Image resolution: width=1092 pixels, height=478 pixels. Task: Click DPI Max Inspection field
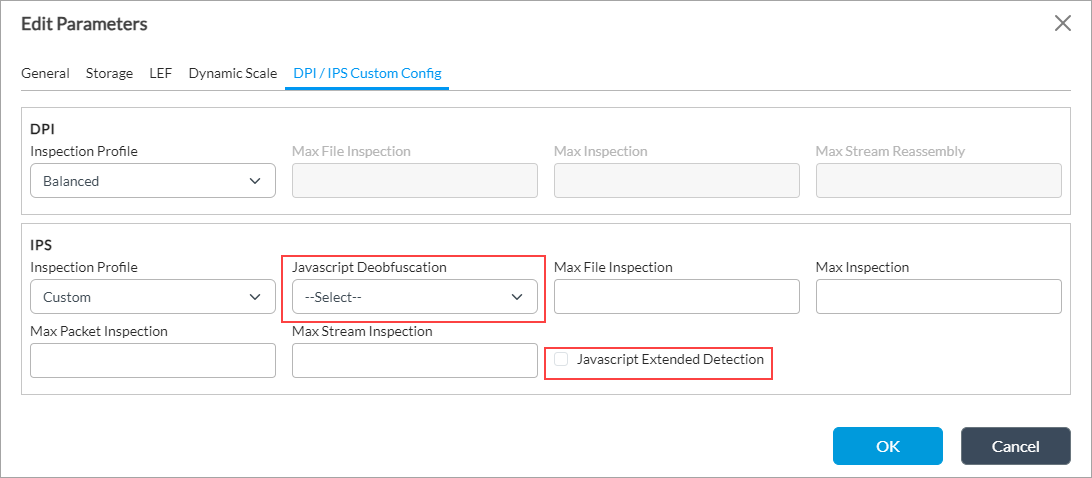click(676, 181)
